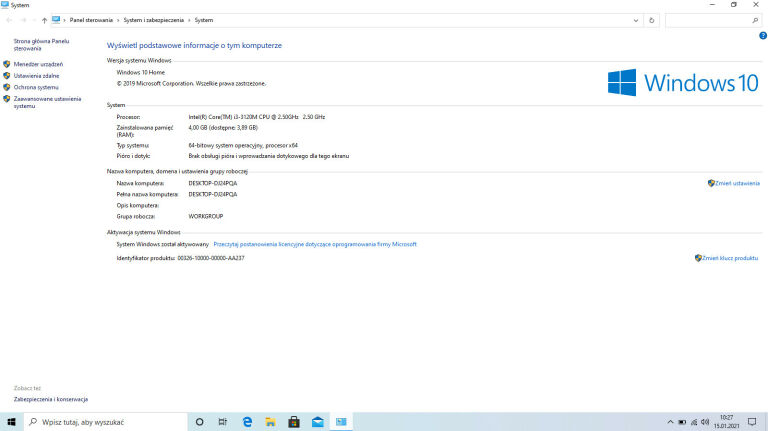Click the search magnifier icon

[x=755, y=21]
